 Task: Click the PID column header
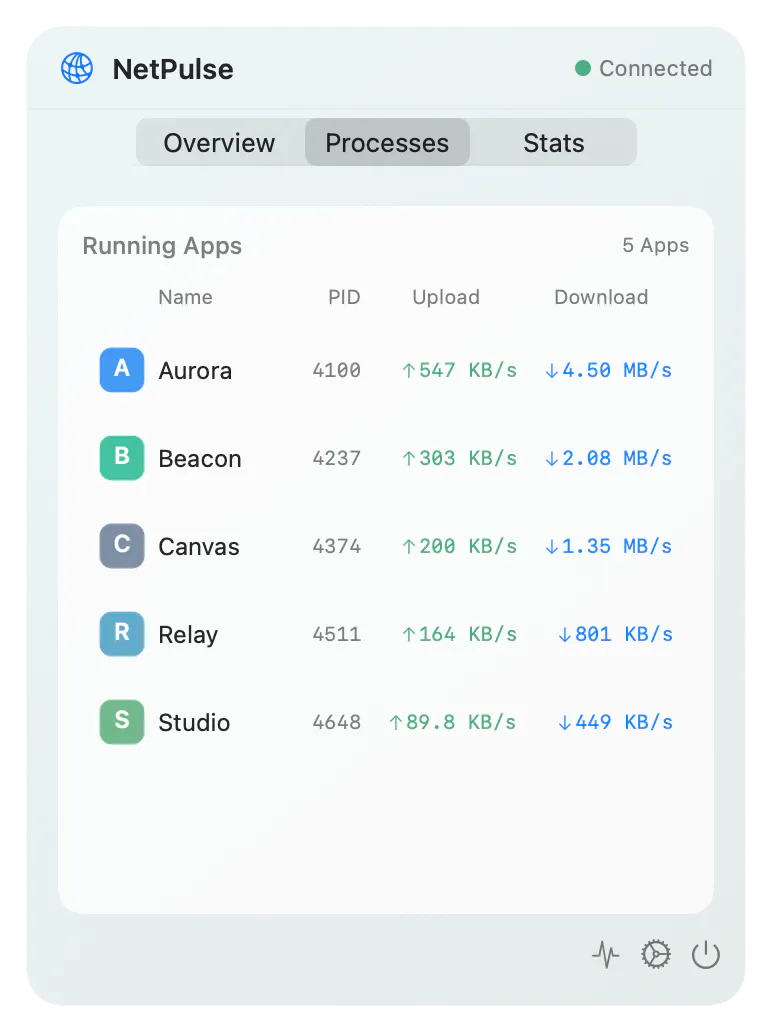tap(344, 297)
